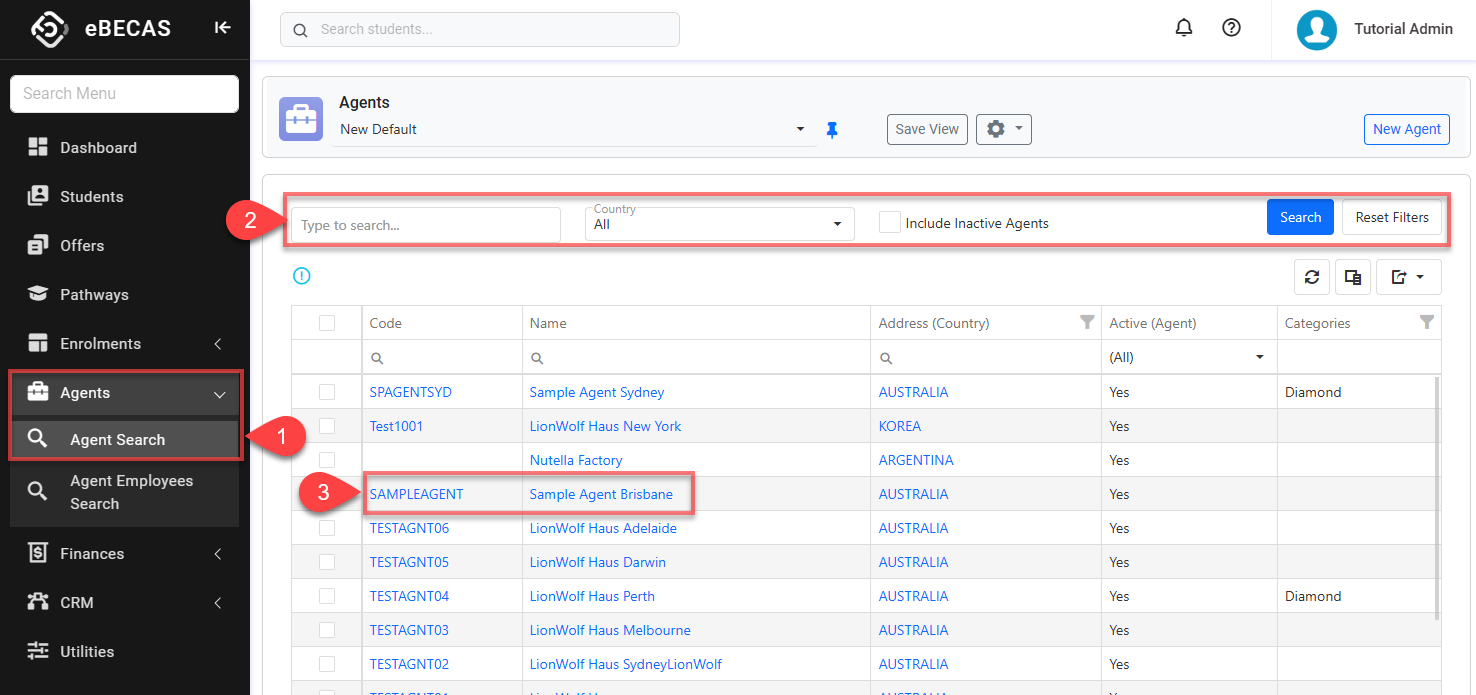Image resolution: width=1476 pixels, height=695 pixels.
Task: Select Agent Employees Search menu item
Action: [130, 492]
